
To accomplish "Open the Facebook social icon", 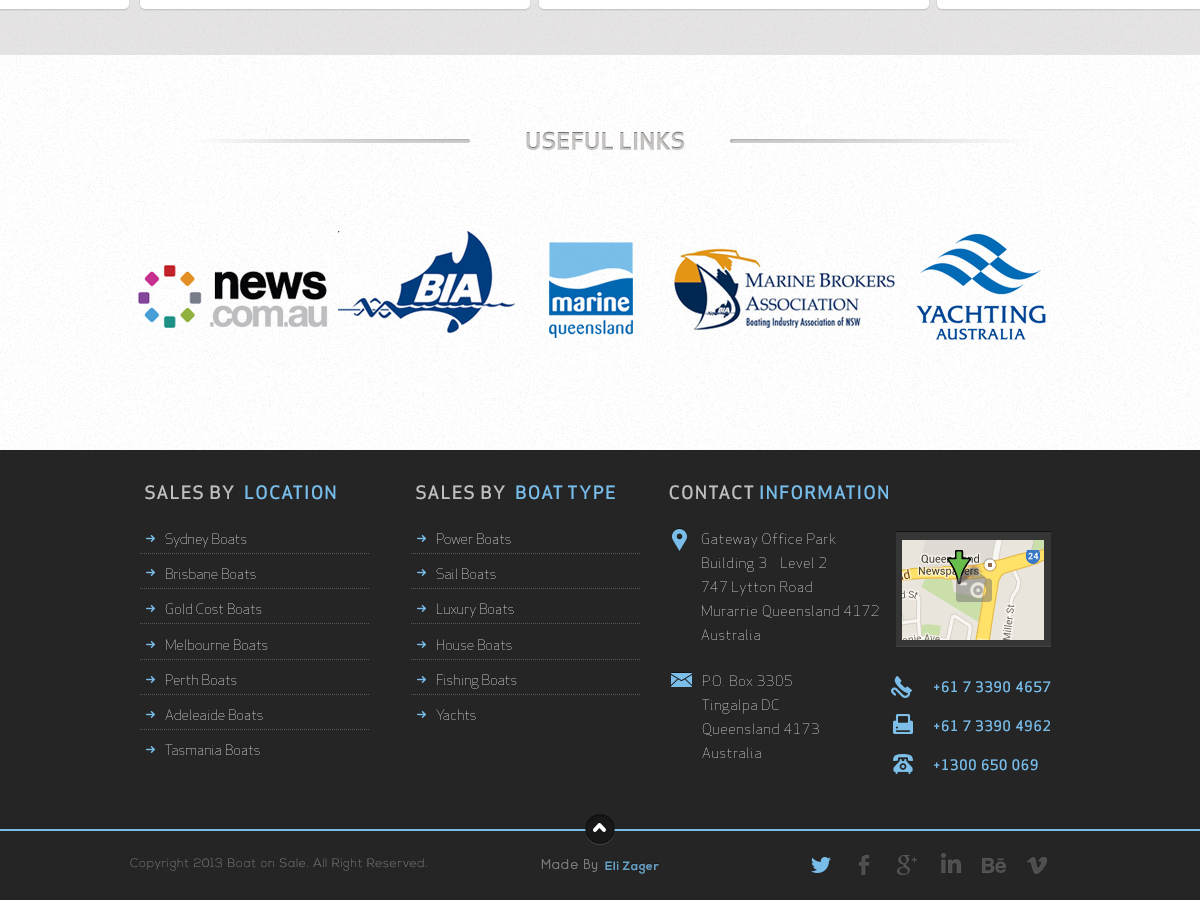I will pyautogui.click(x=864, y=865).
